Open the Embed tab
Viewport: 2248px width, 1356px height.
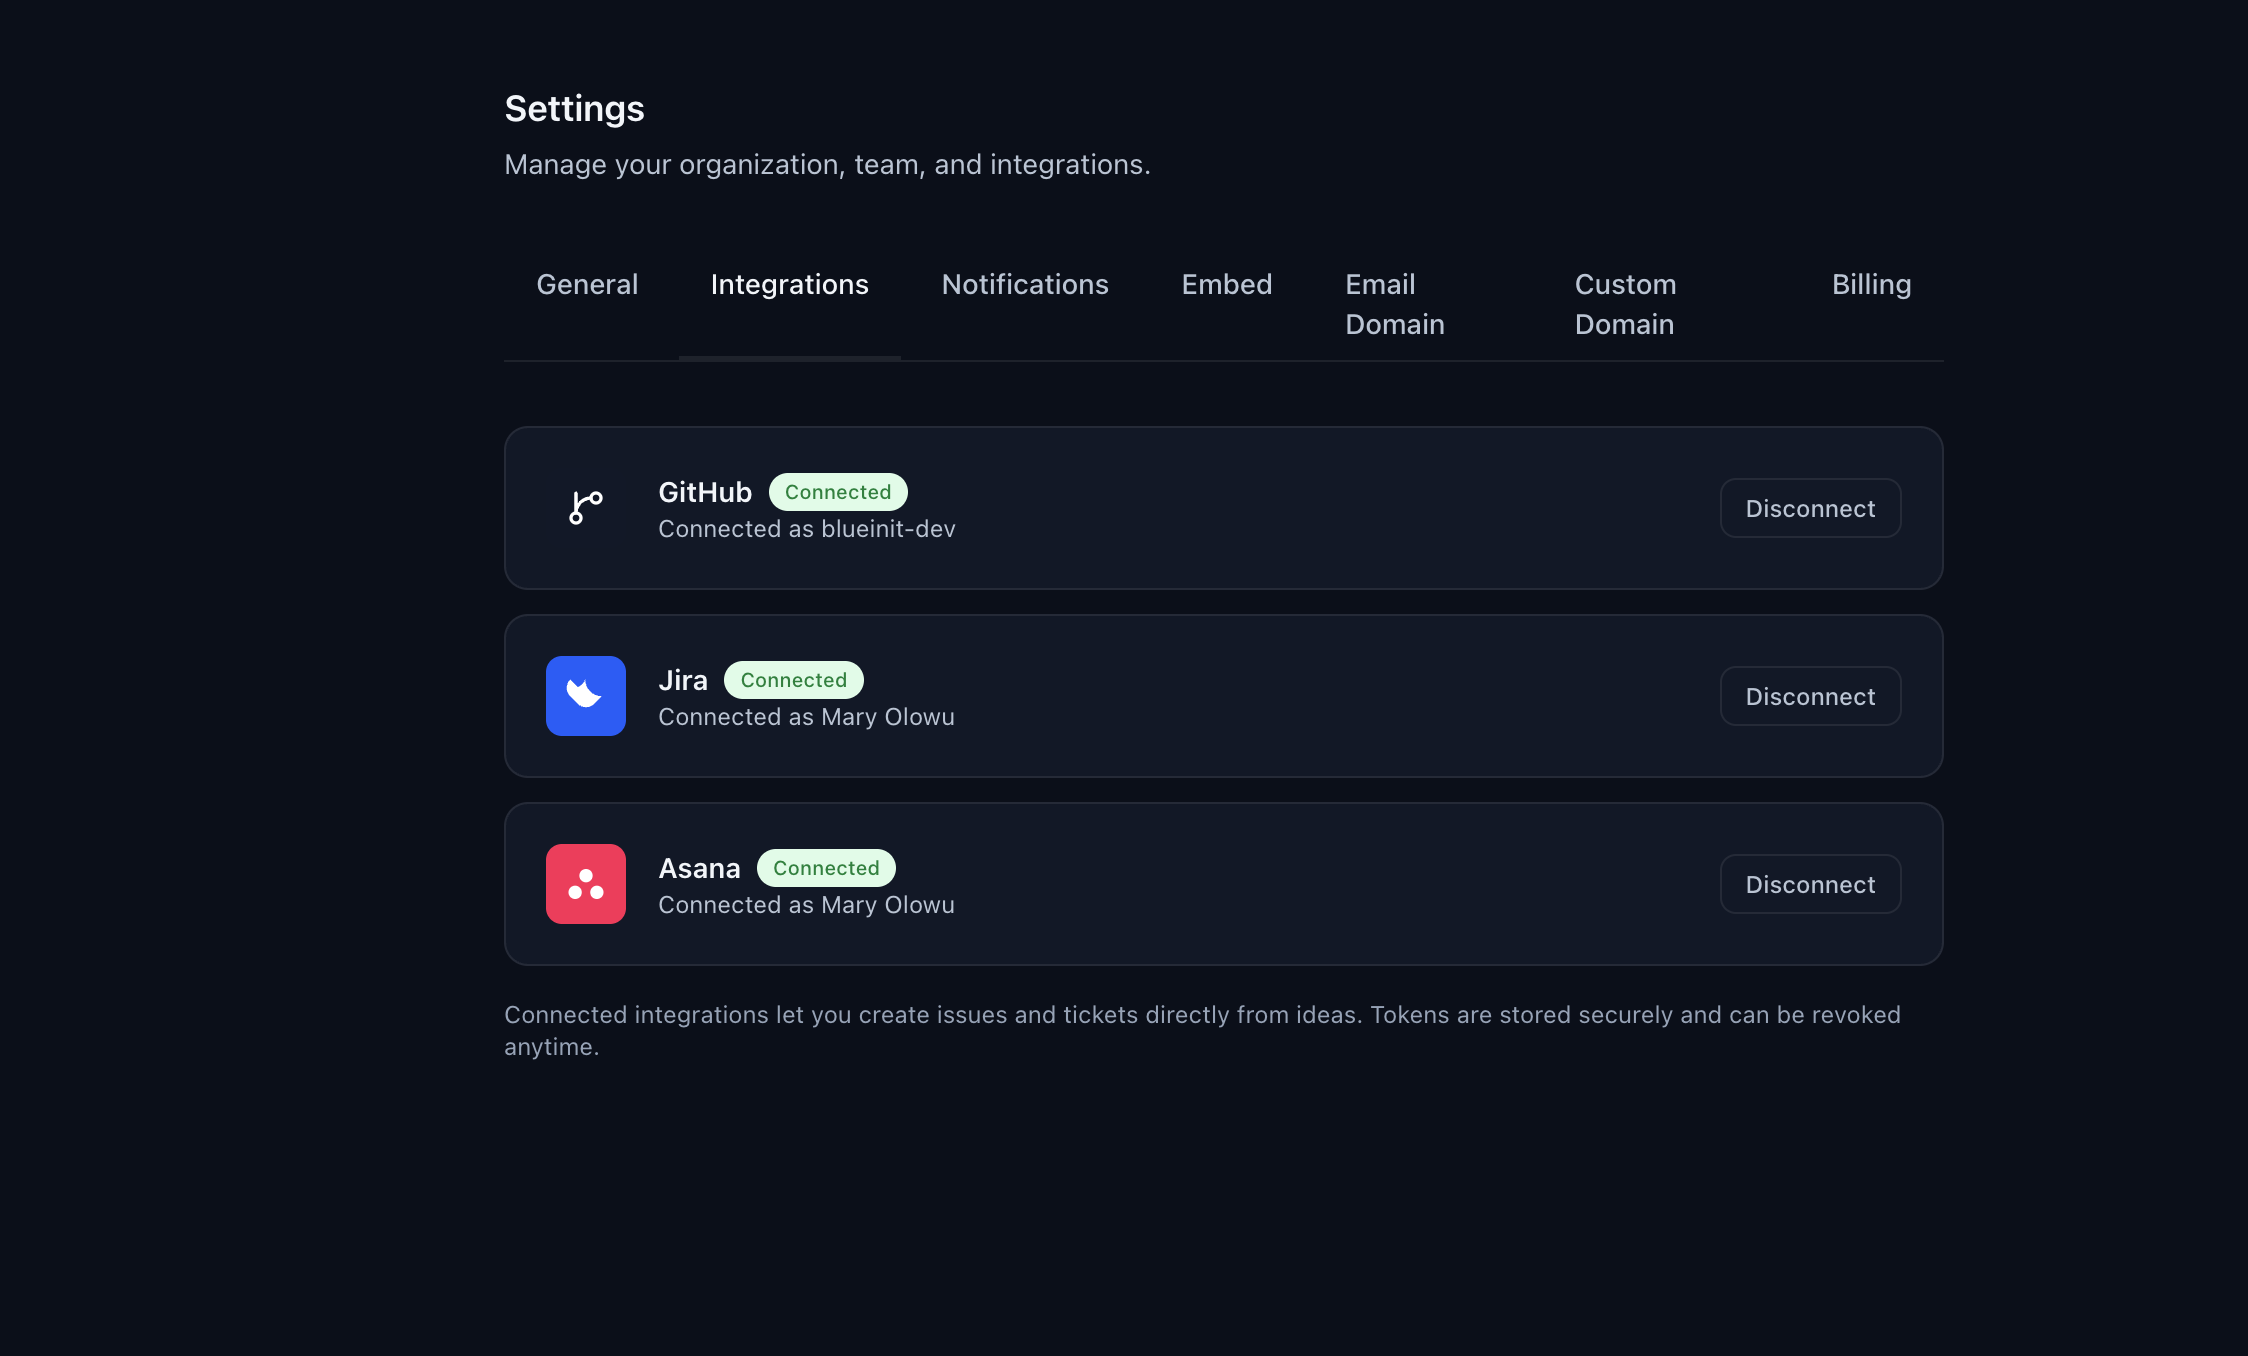point(1227,285)
